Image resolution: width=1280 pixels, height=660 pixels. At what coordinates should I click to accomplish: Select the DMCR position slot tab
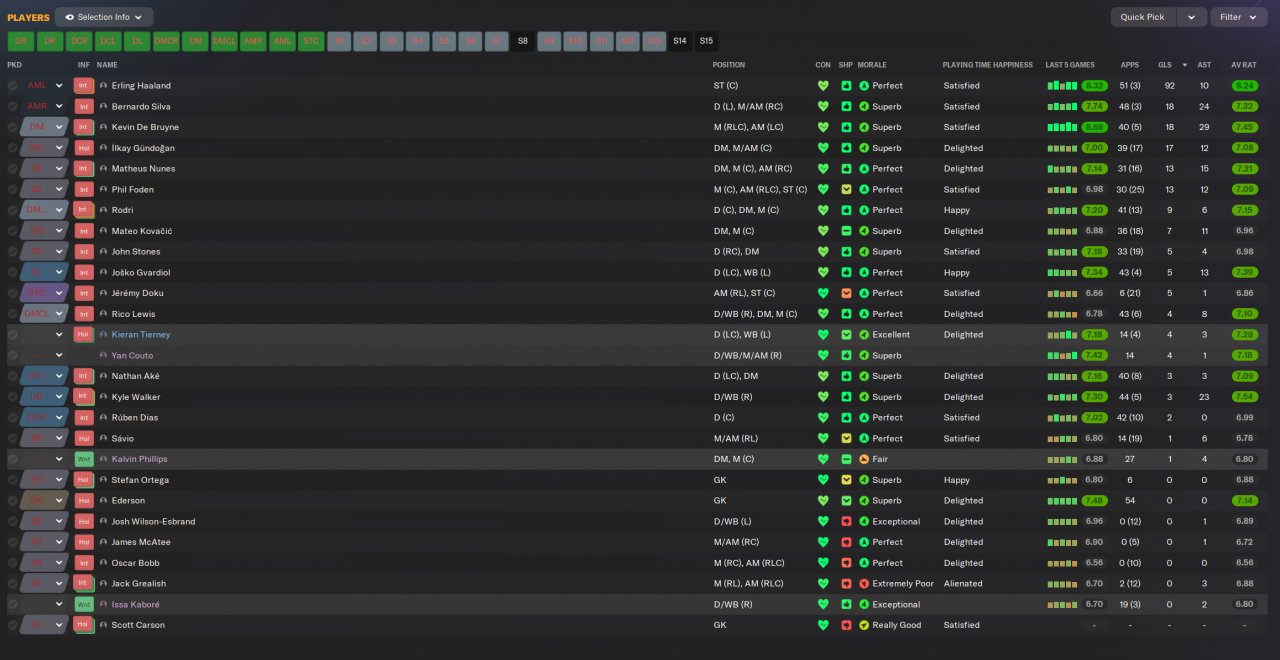[166, 41]
